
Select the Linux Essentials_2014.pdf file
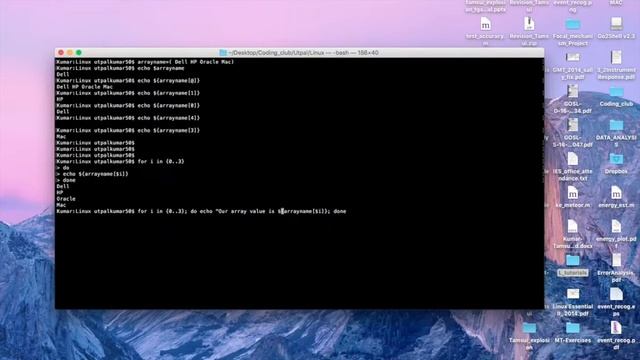573,294
